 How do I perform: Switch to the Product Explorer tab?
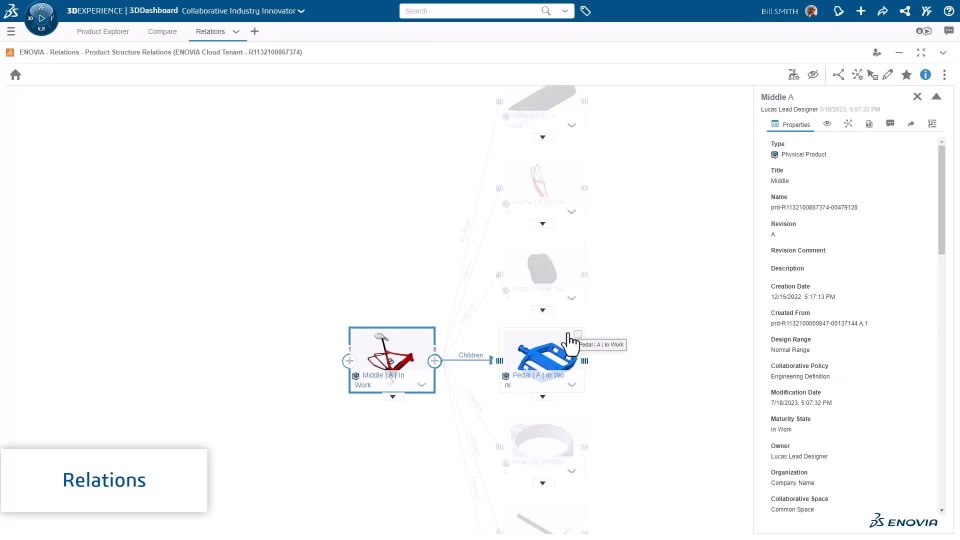click(103, 31)
